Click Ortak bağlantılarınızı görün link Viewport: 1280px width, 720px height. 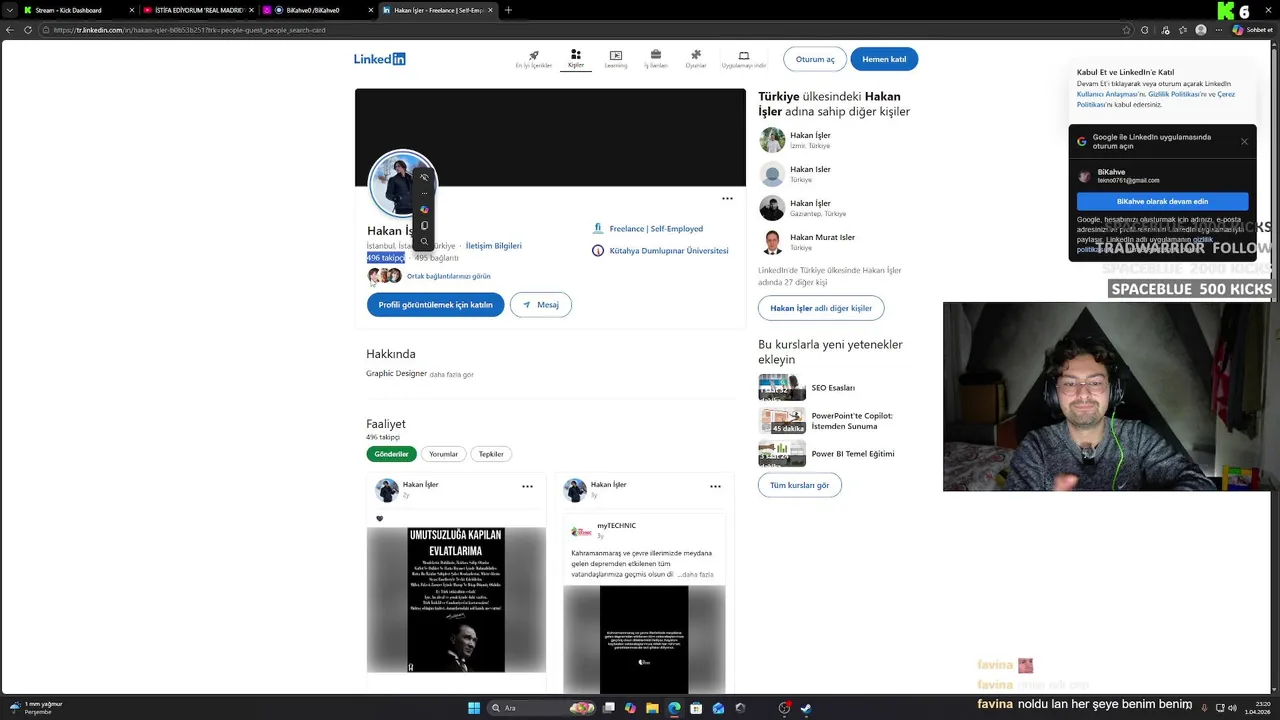tap(448, 276)
